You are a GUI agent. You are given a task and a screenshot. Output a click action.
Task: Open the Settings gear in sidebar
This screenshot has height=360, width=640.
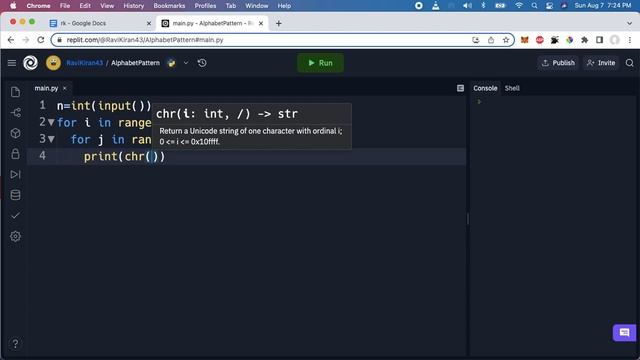click(16, 236)
